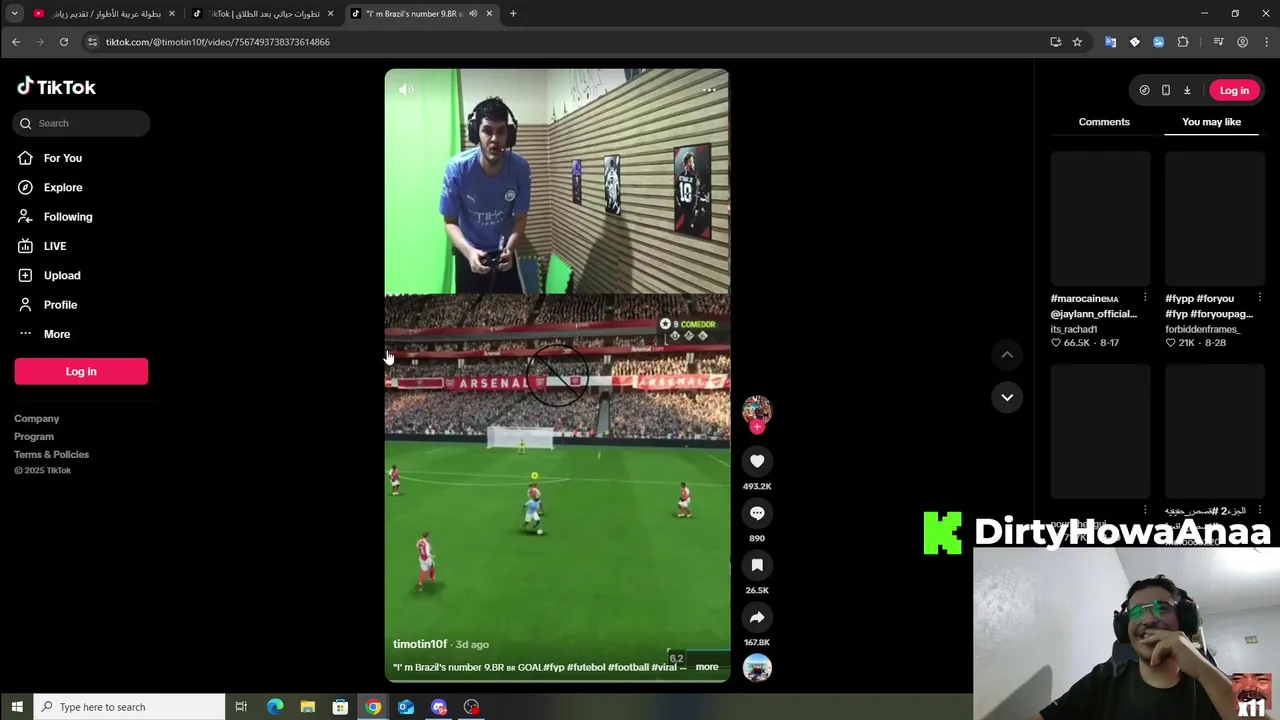Open the Explore page

click(63, 187)
